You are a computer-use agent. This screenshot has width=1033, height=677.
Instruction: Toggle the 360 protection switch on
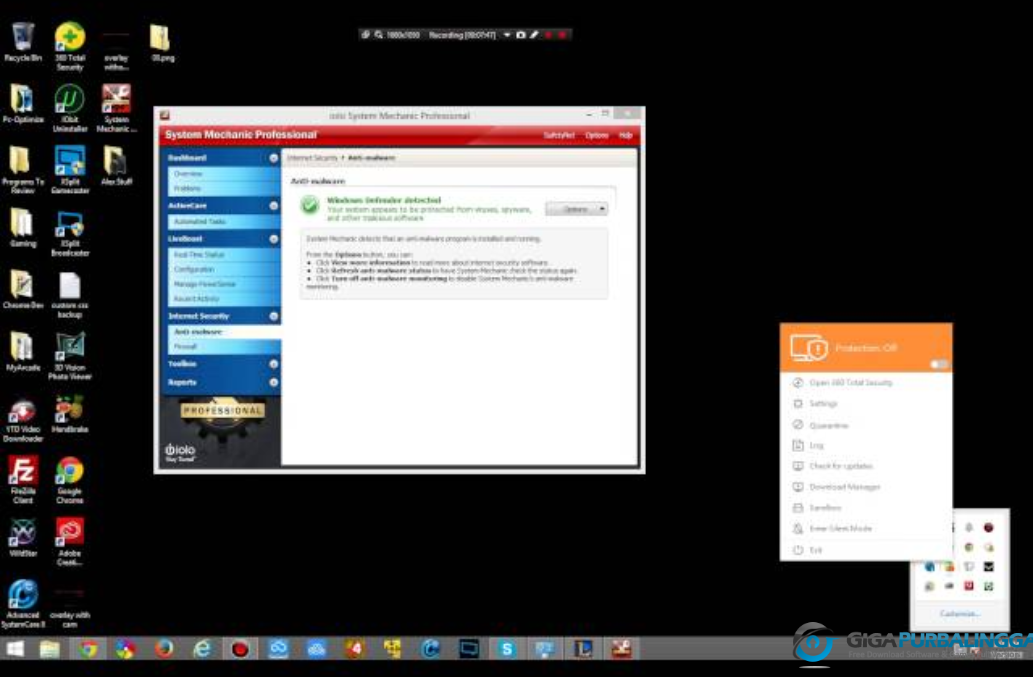pyautogui.click(x=939, y=364)
